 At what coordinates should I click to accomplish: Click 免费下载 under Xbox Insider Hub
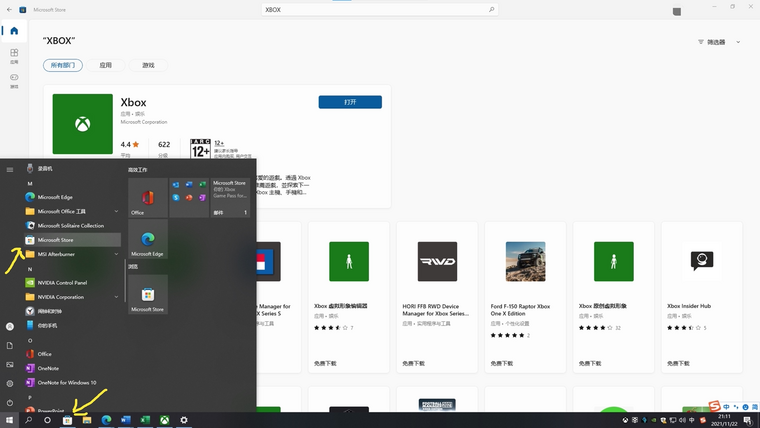point(678,363)
